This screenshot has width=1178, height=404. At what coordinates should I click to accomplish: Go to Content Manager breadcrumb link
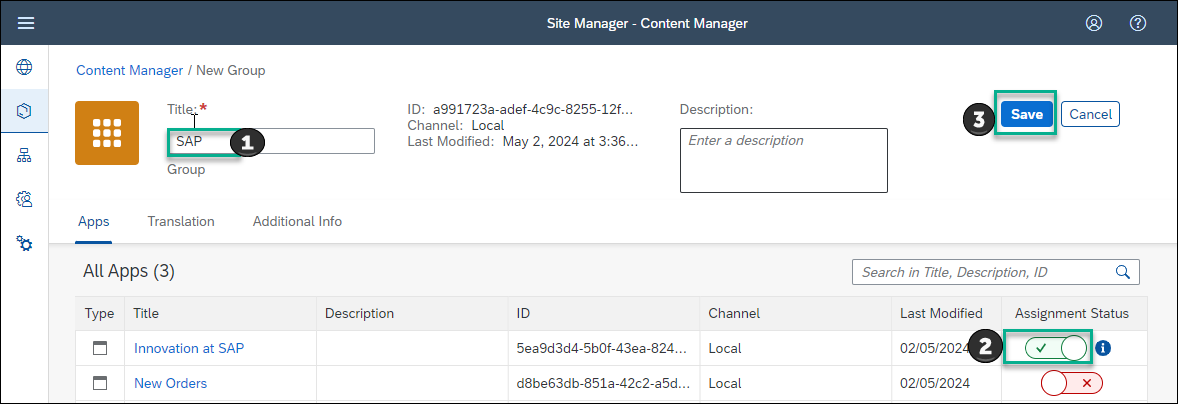(129, 71)
